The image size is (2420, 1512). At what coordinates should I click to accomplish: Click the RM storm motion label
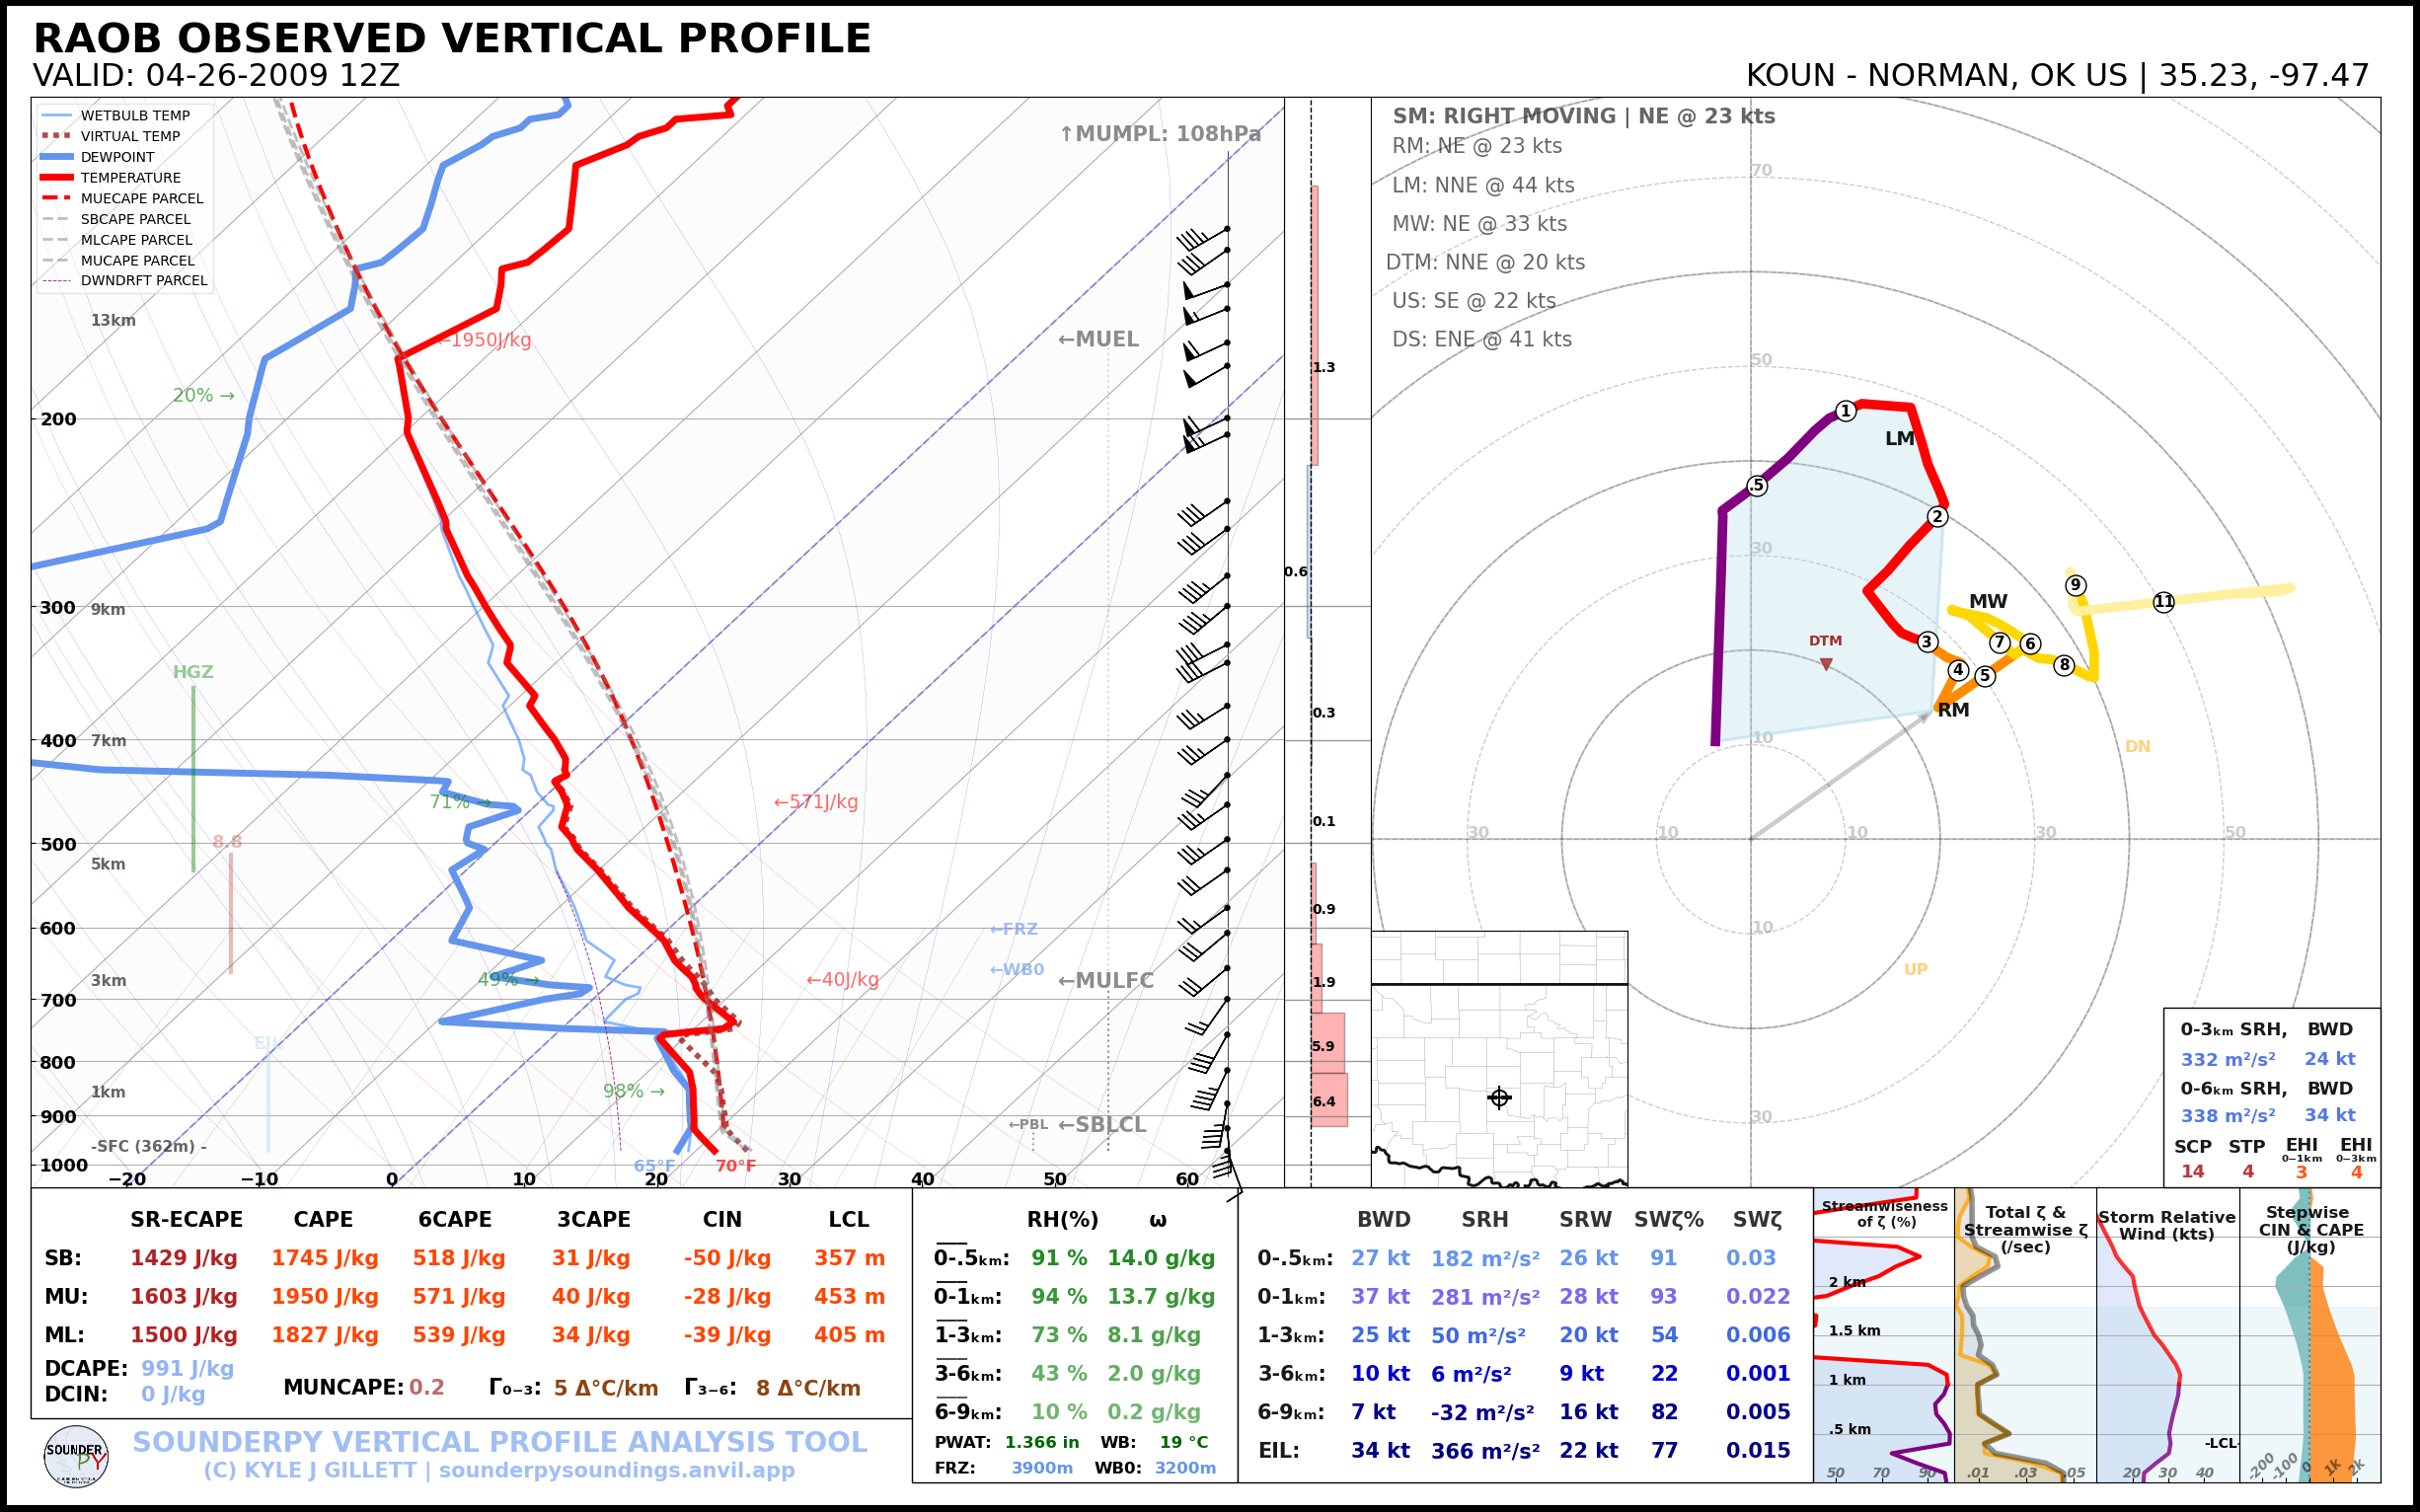coord(1953,710)
